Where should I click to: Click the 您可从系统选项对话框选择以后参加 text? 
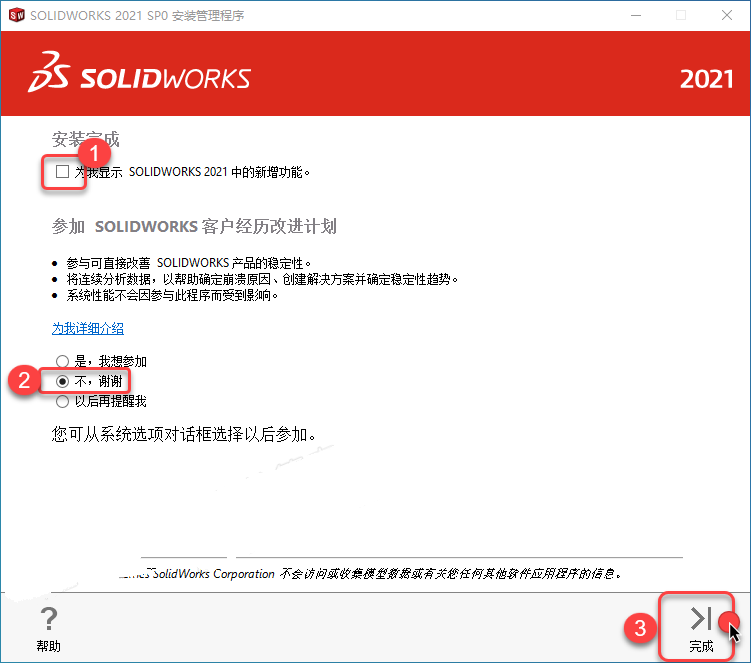pyautogui.click(x=184, y=434)
